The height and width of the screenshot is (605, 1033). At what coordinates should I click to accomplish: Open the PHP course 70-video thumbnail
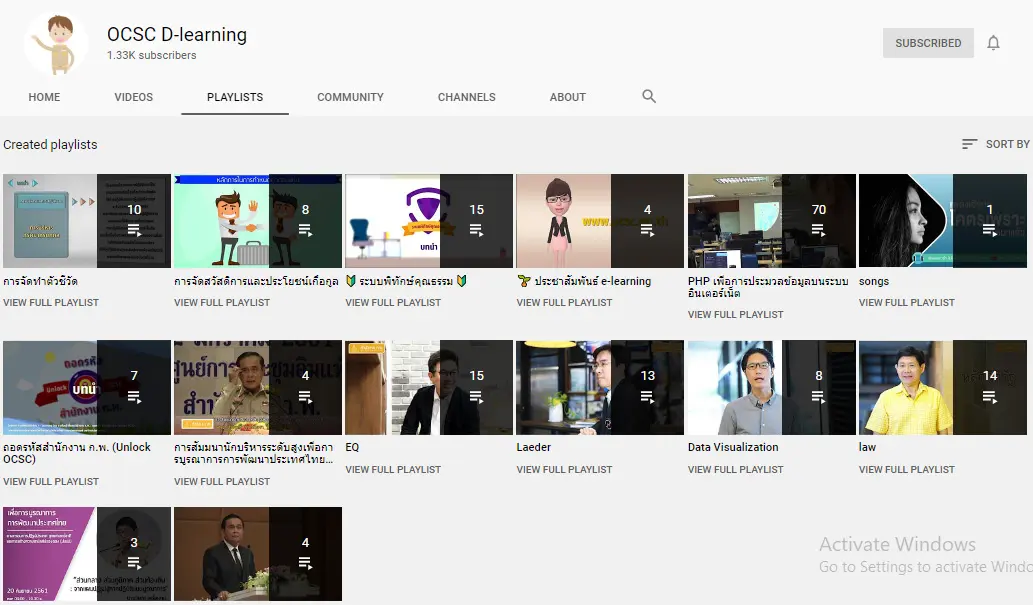771,221
